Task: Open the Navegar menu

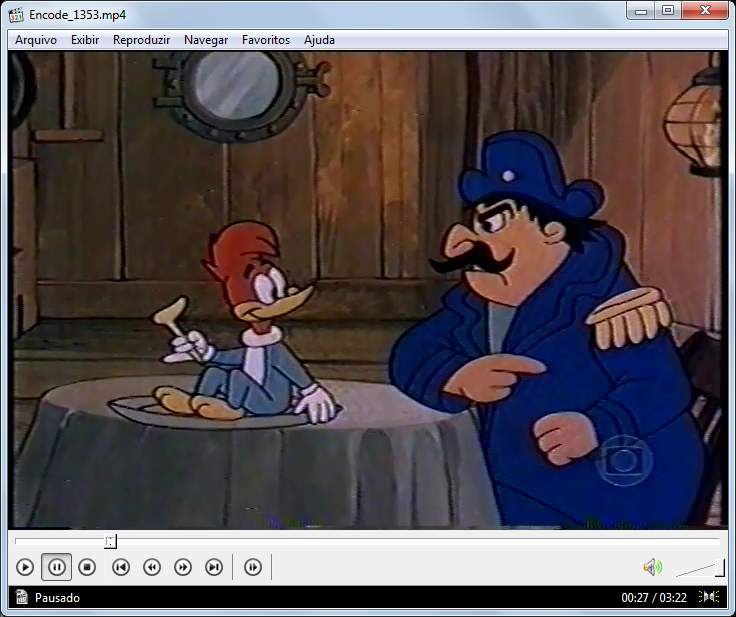Action: click(206, 40)
